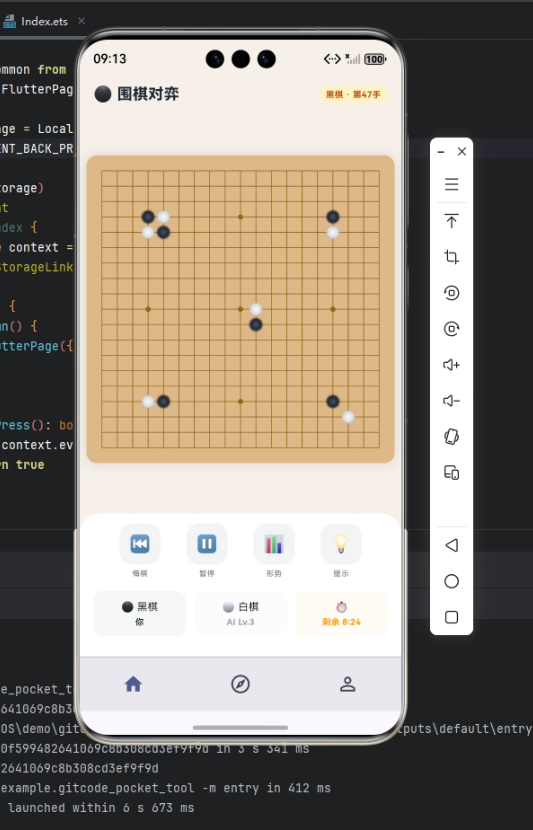
Task: Click the battery 100 indicator in status bar
Action: 375,59
